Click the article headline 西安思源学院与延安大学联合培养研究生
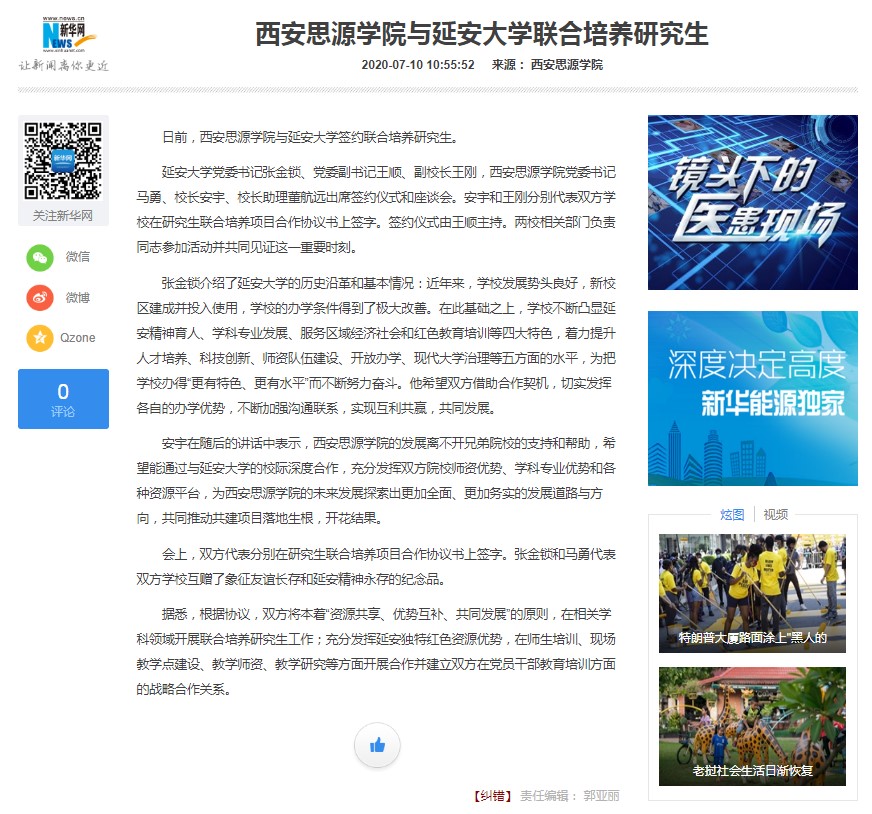 (482, 34)
